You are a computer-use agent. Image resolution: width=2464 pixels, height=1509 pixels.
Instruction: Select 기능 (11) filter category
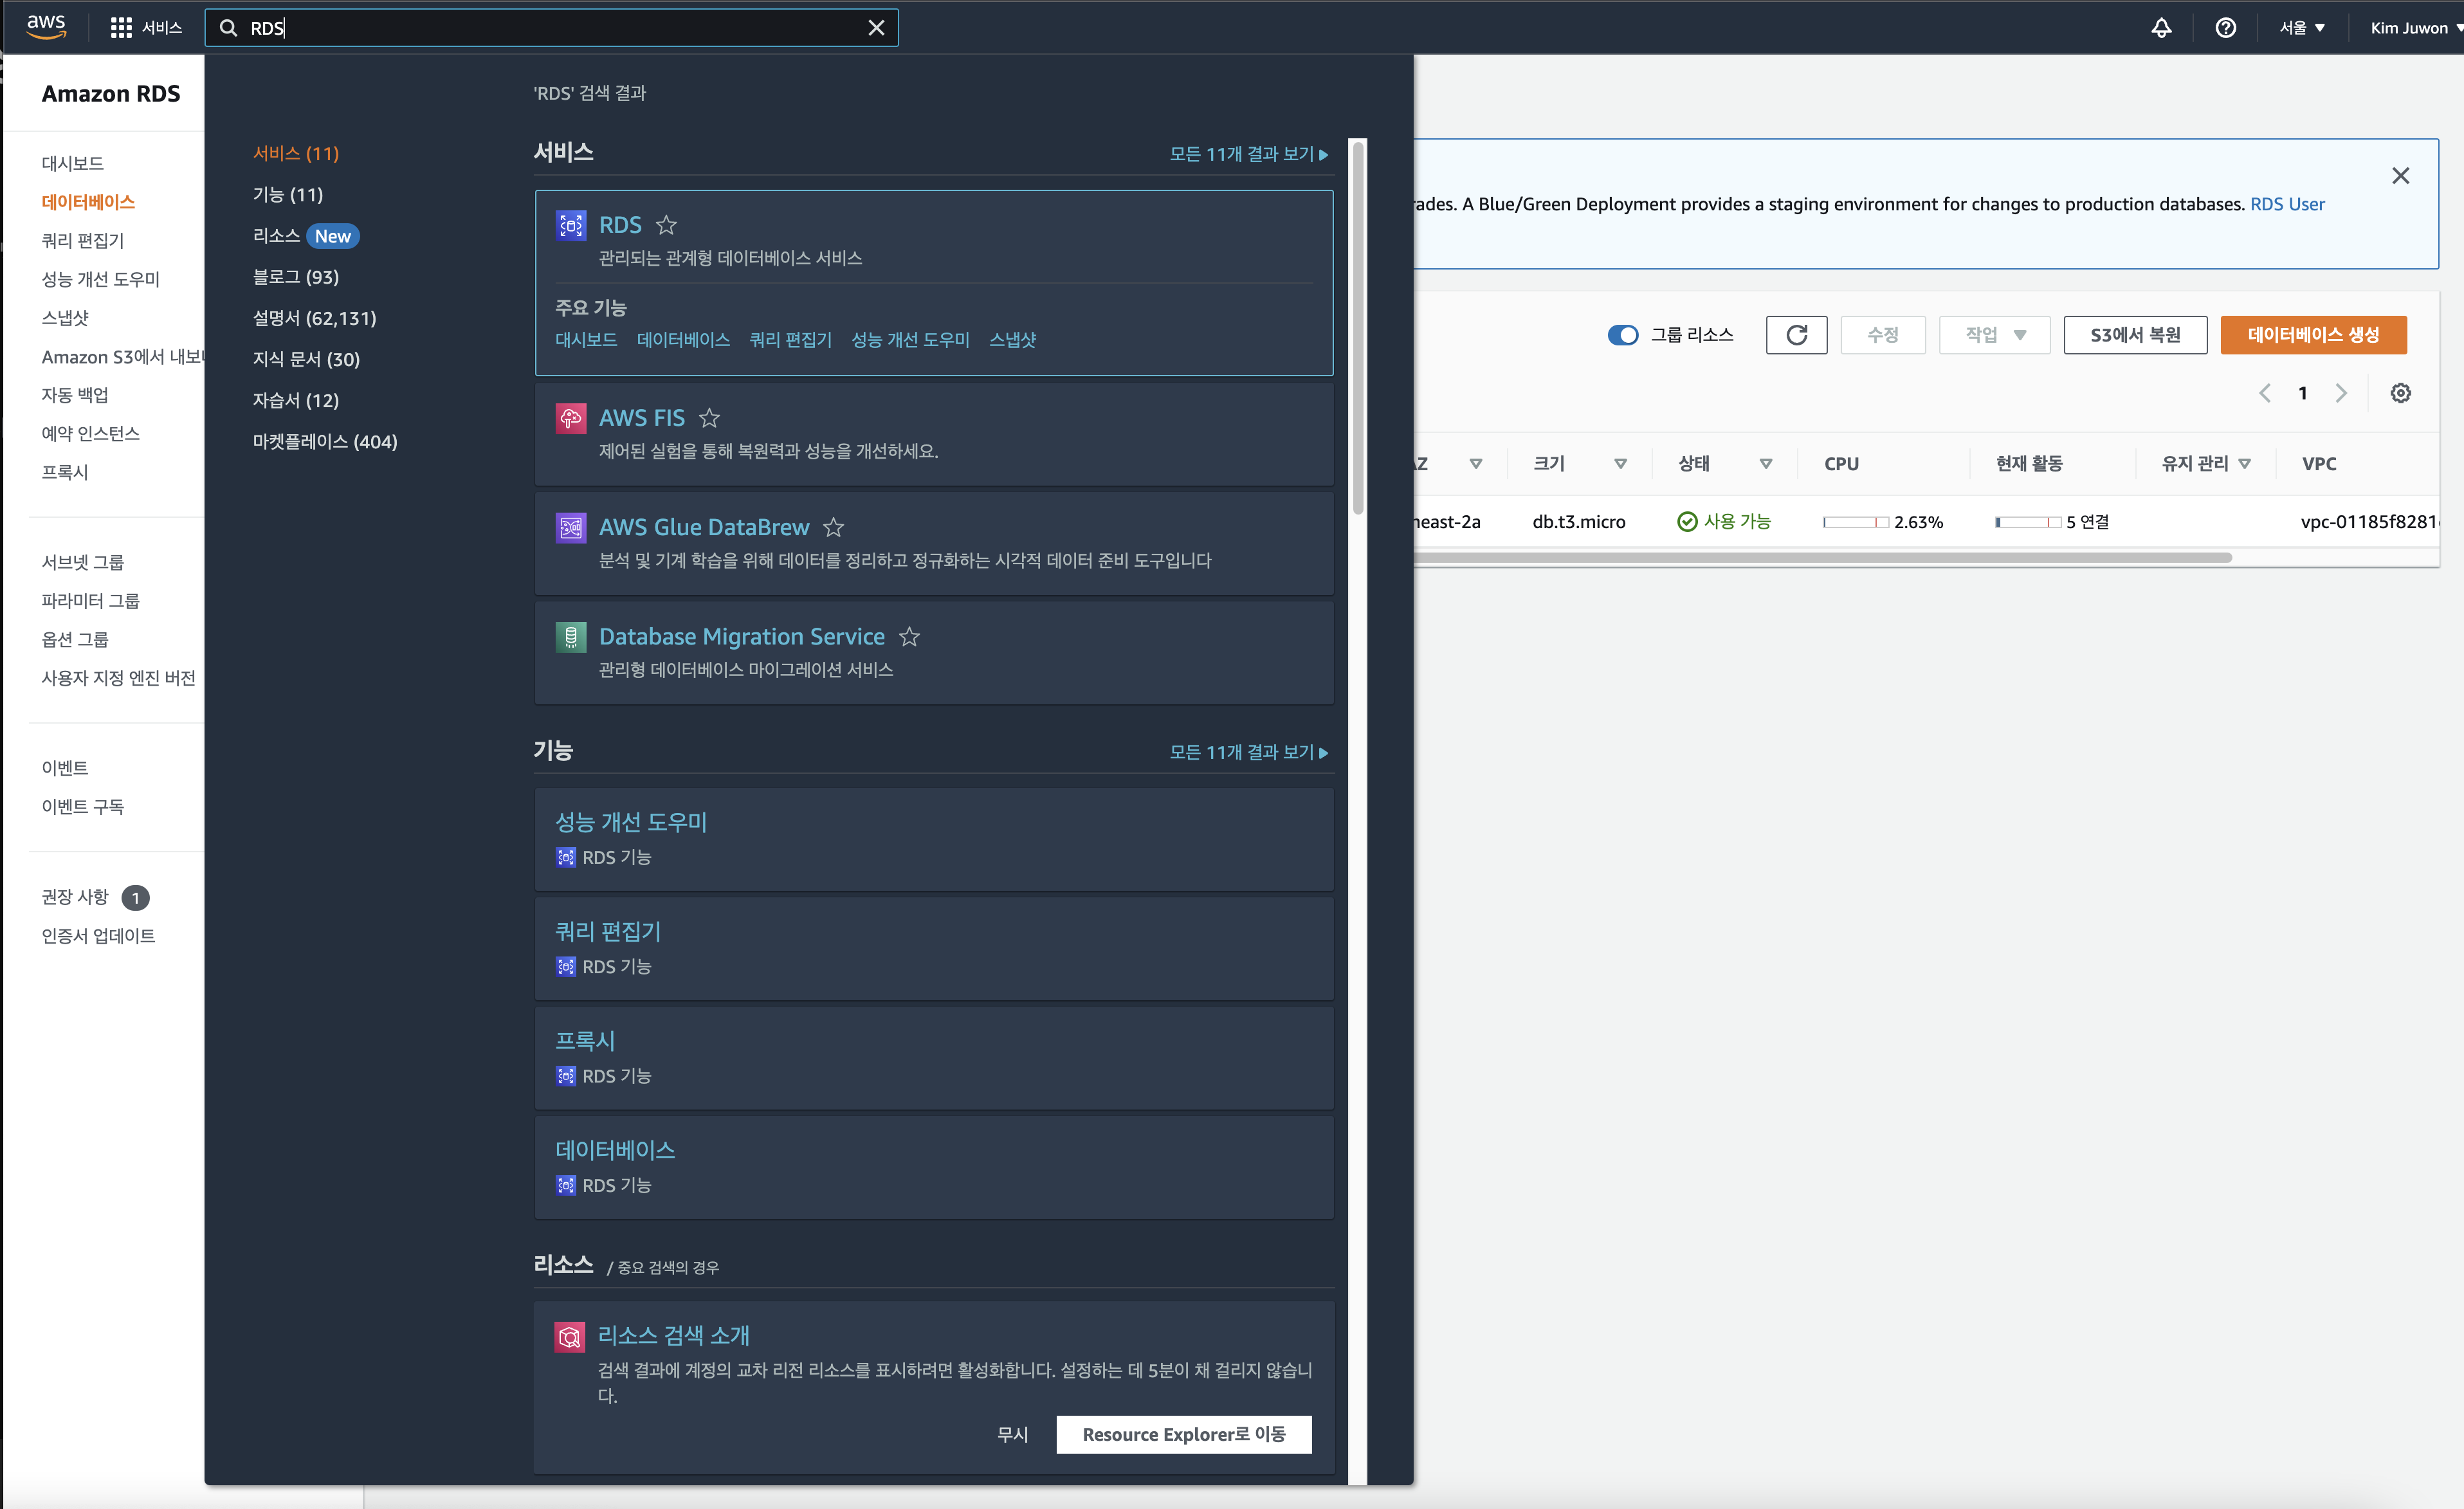[x=288, y=194]
